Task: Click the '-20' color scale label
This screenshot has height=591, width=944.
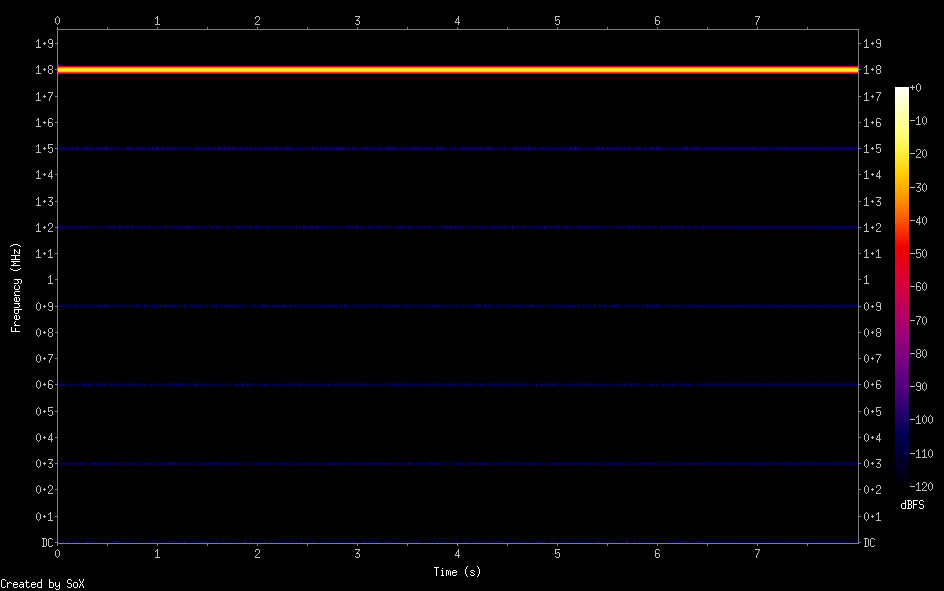Action: tap(918, 154)
